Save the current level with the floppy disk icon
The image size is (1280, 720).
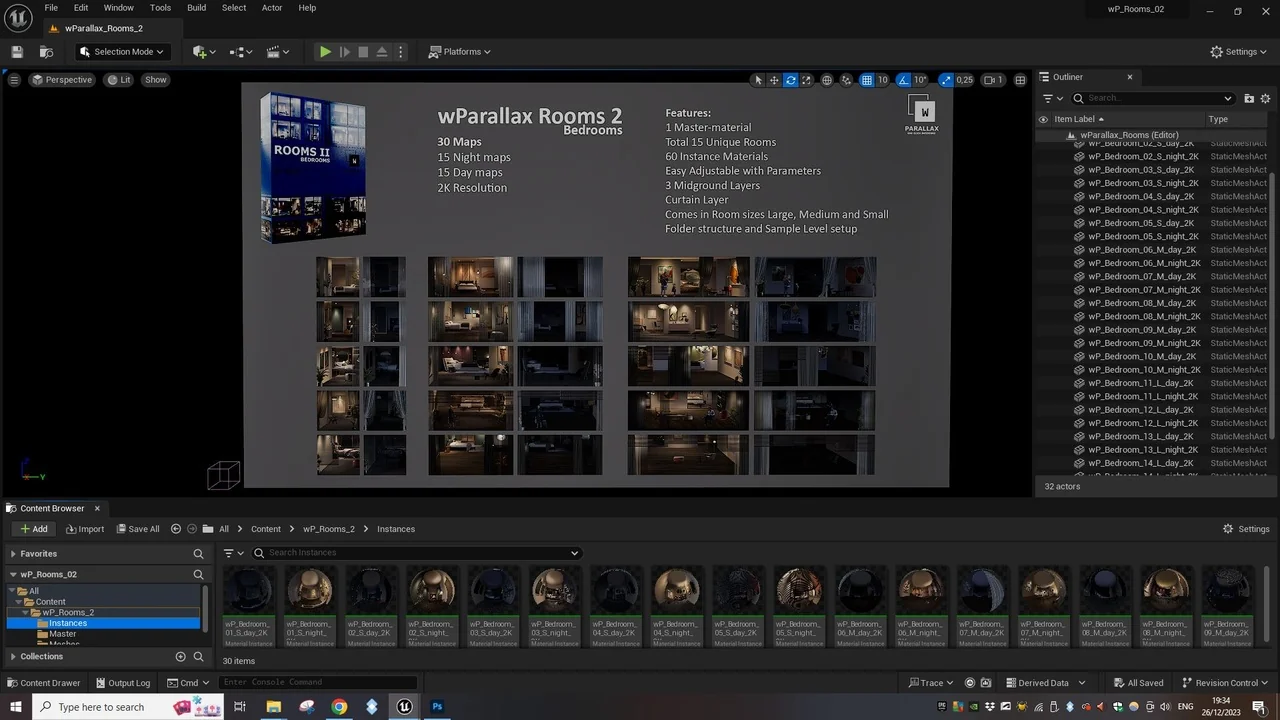point(17,52)
